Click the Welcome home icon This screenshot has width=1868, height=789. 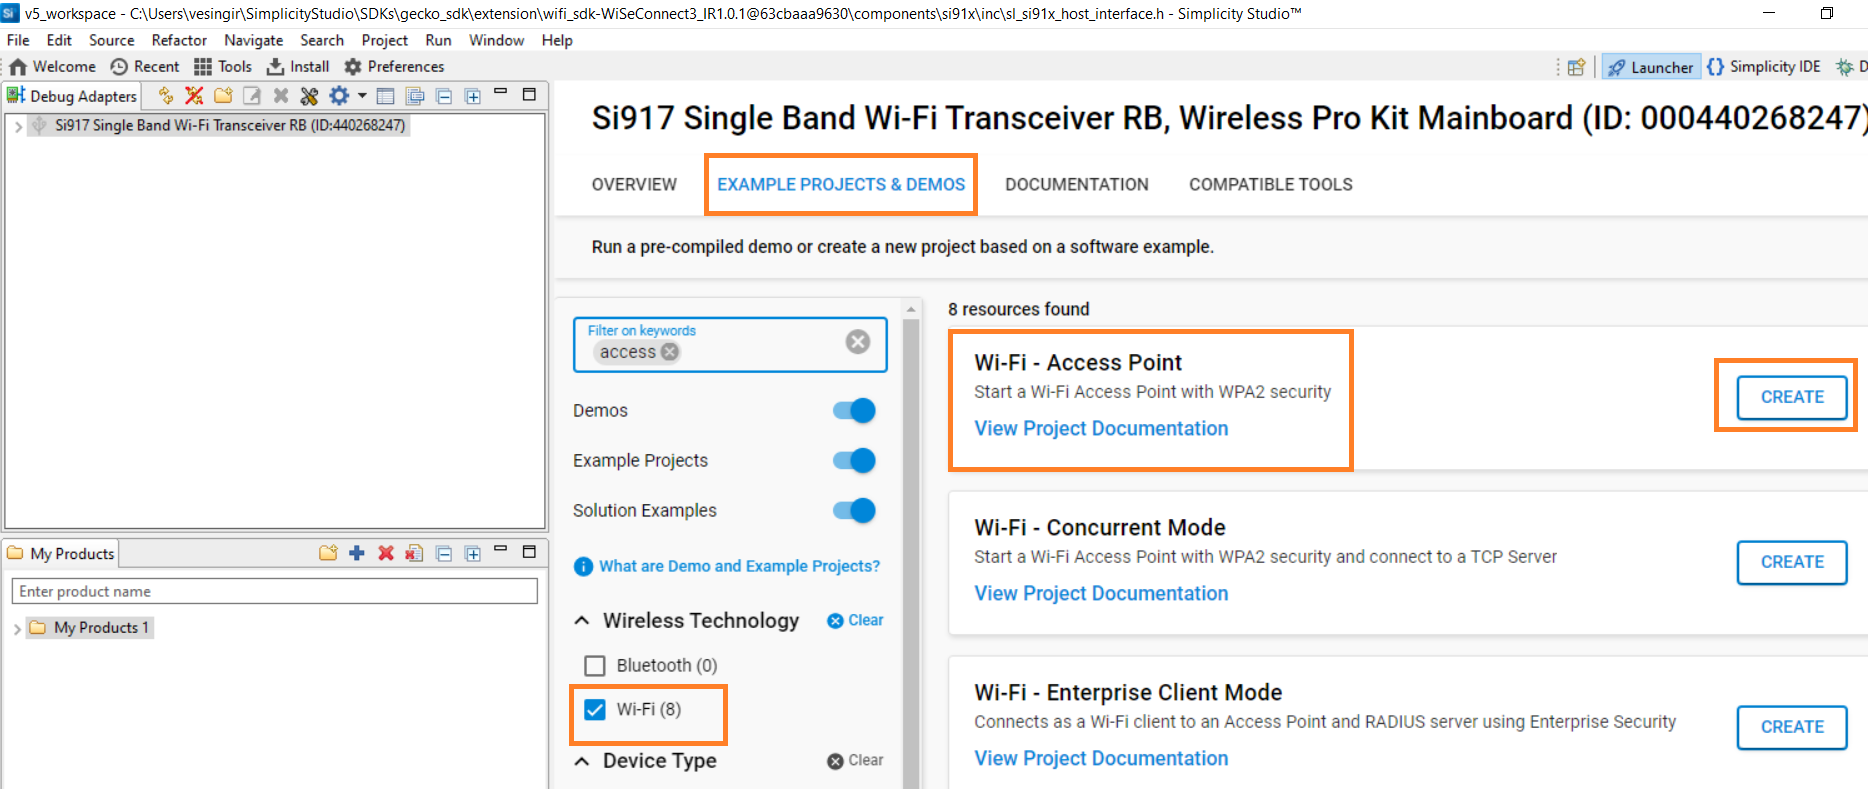(18, 67)
